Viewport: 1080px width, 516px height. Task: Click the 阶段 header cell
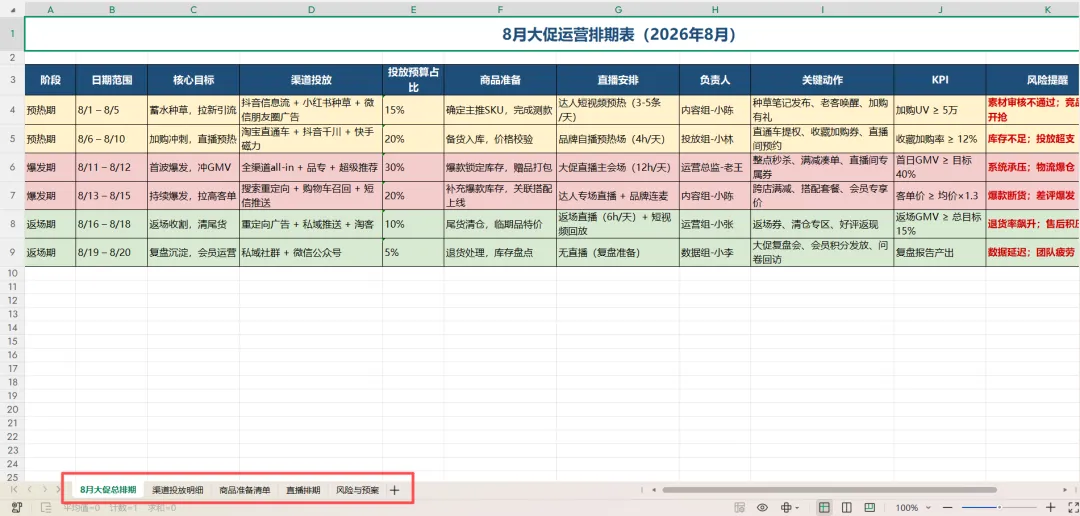50,80
